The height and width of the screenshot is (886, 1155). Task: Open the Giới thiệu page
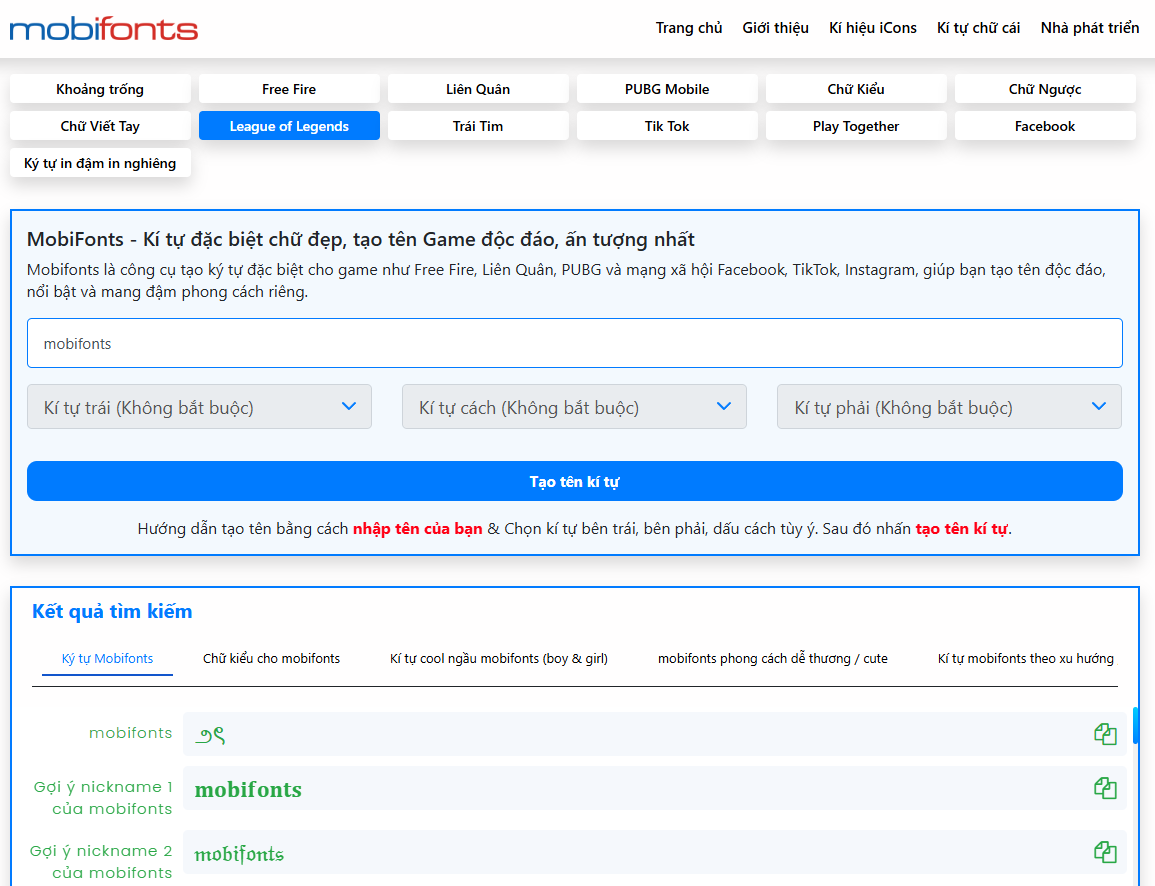(x=775, y=28)
